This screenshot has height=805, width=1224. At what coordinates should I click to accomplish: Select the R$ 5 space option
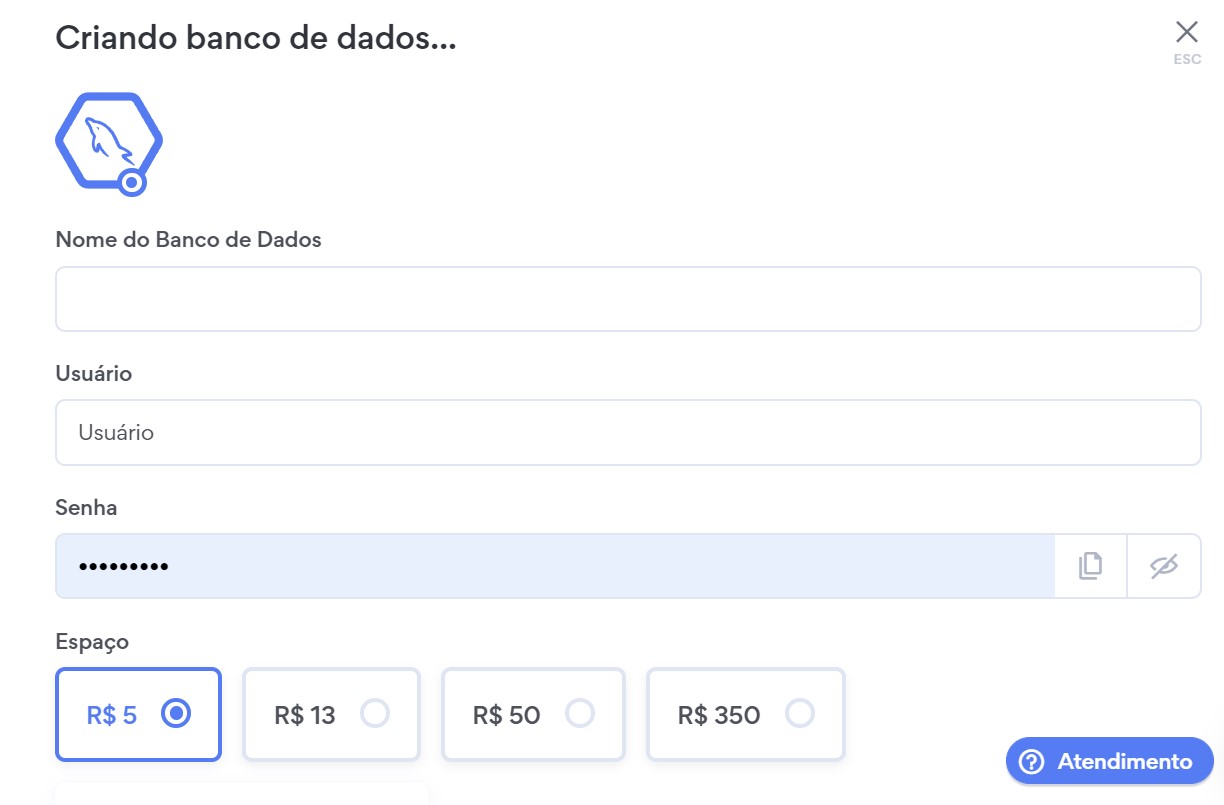(138, 715)
